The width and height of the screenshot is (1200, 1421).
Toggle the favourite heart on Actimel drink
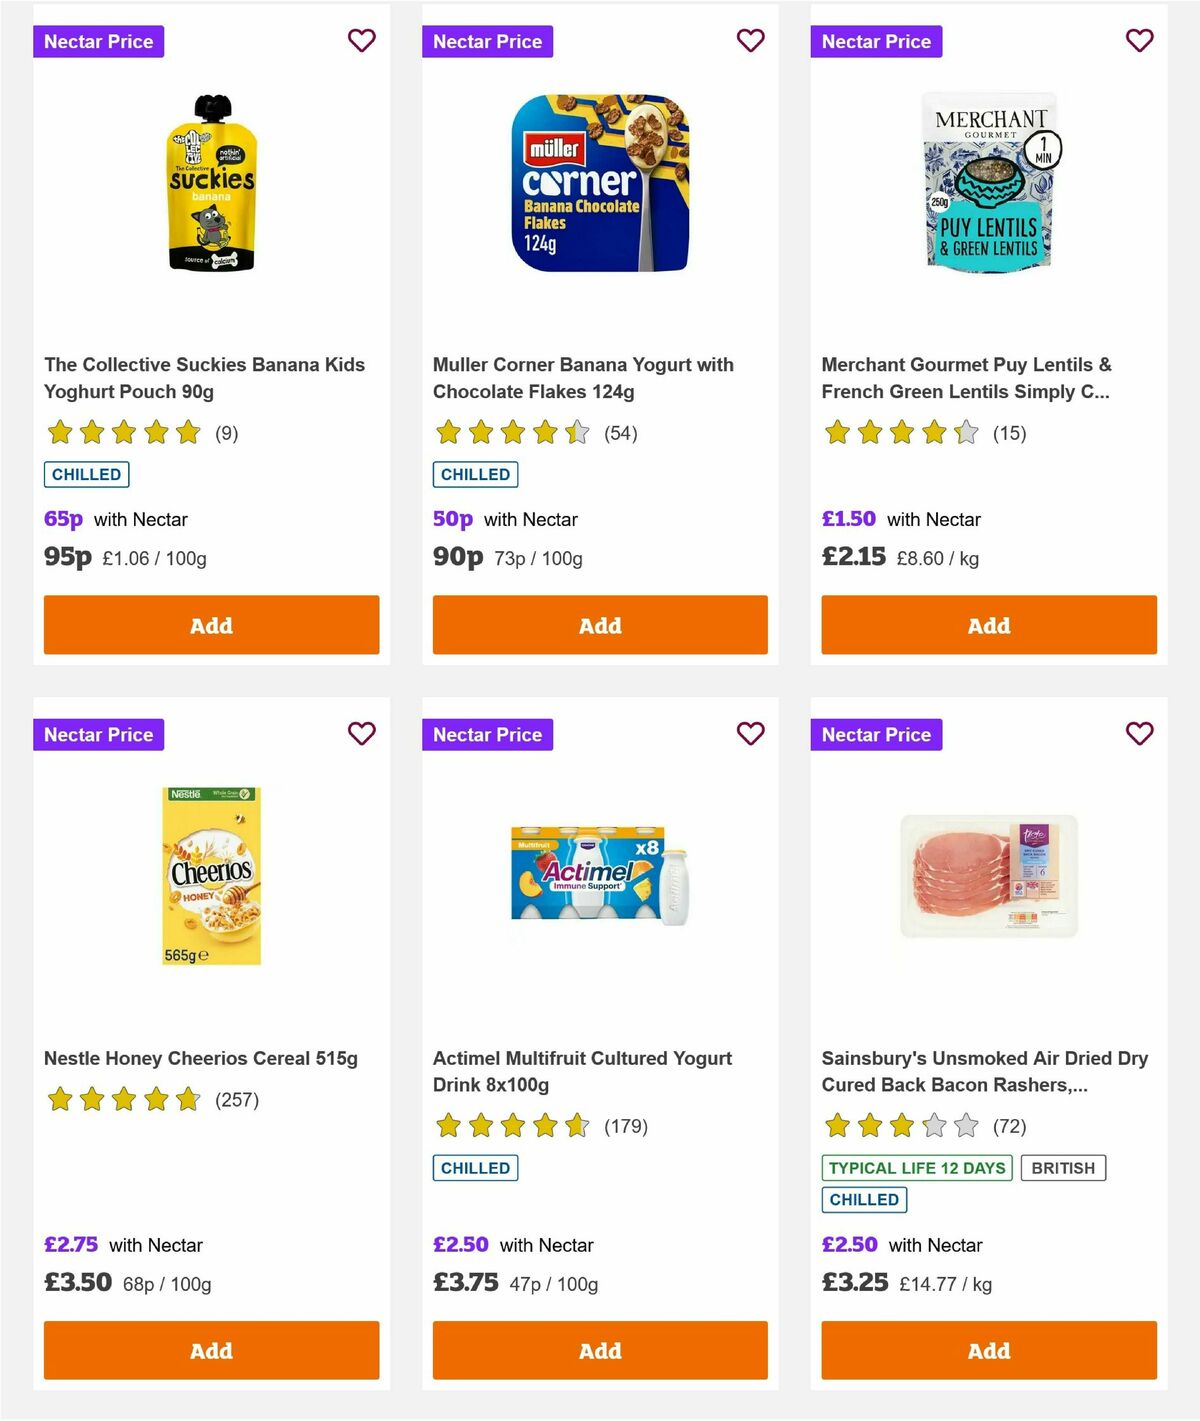point(751,733)
